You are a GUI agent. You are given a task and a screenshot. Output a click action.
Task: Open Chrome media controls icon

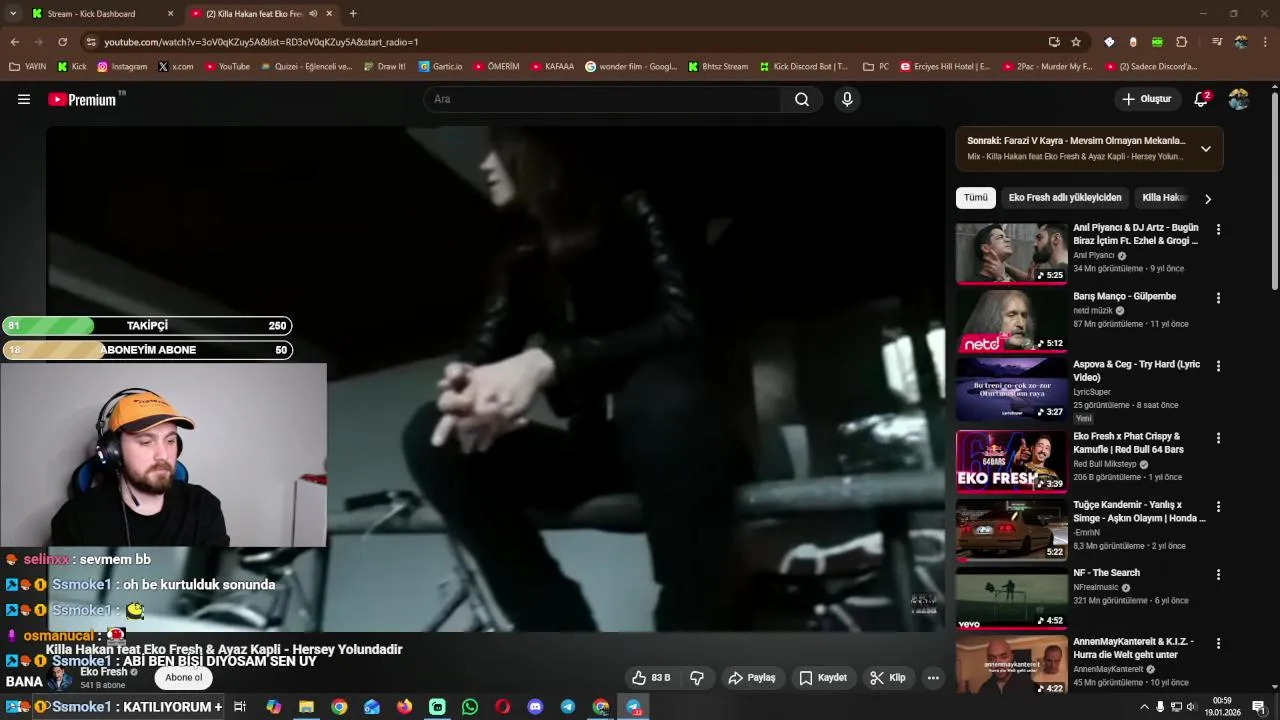[x=1217, y=42]
